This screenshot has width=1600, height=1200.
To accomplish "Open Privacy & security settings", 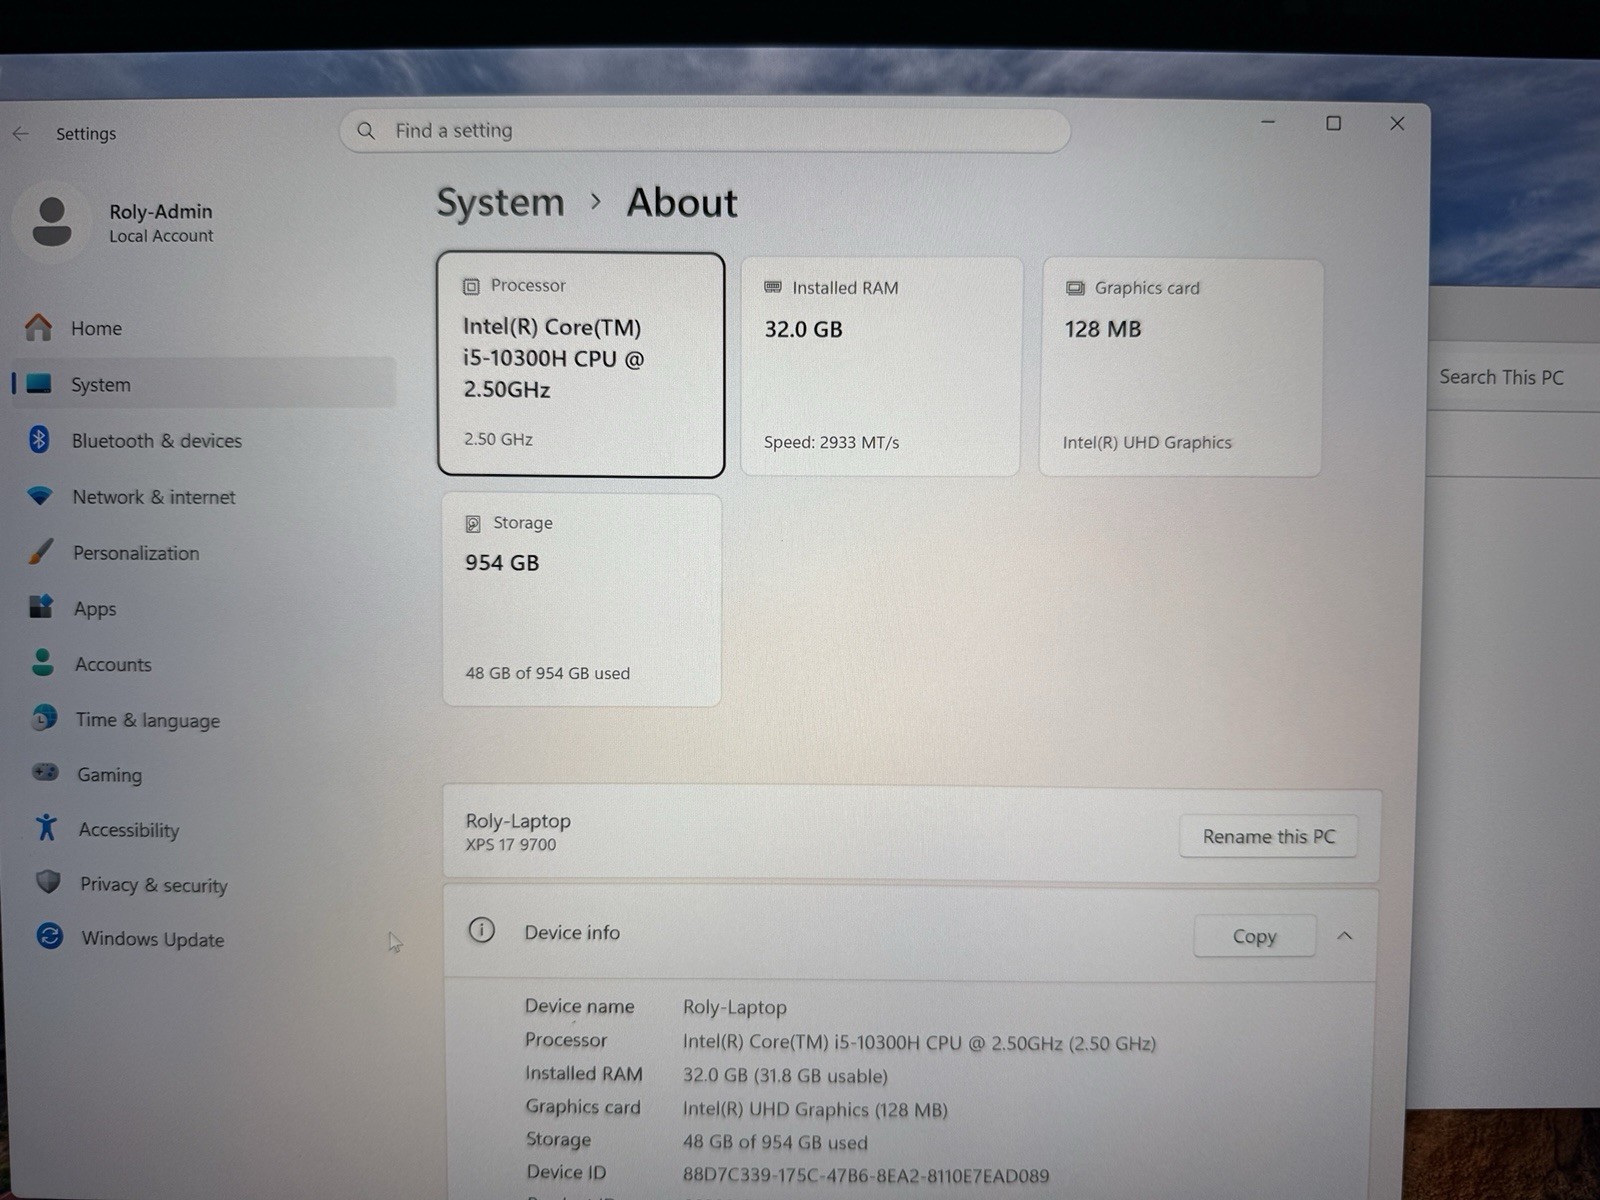I will point(204,884).
